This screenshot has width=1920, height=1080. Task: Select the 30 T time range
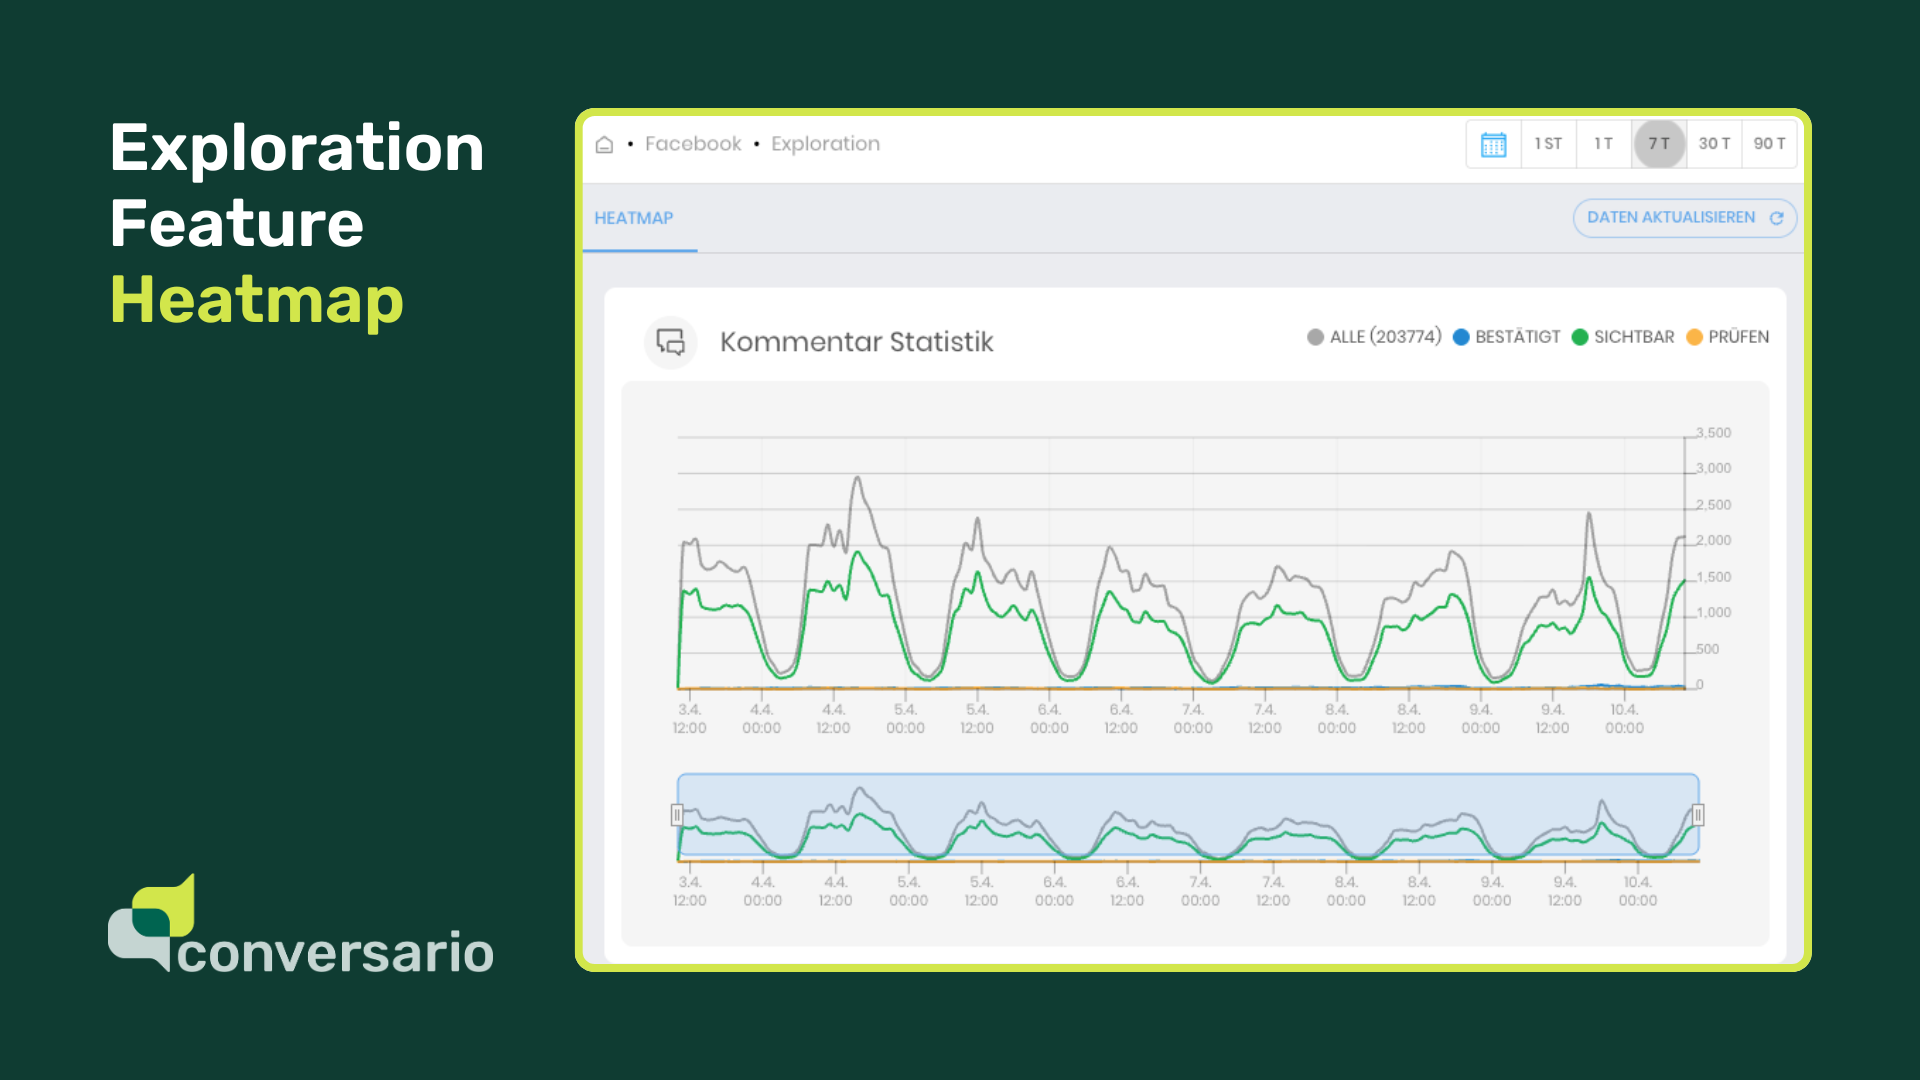1714,144
